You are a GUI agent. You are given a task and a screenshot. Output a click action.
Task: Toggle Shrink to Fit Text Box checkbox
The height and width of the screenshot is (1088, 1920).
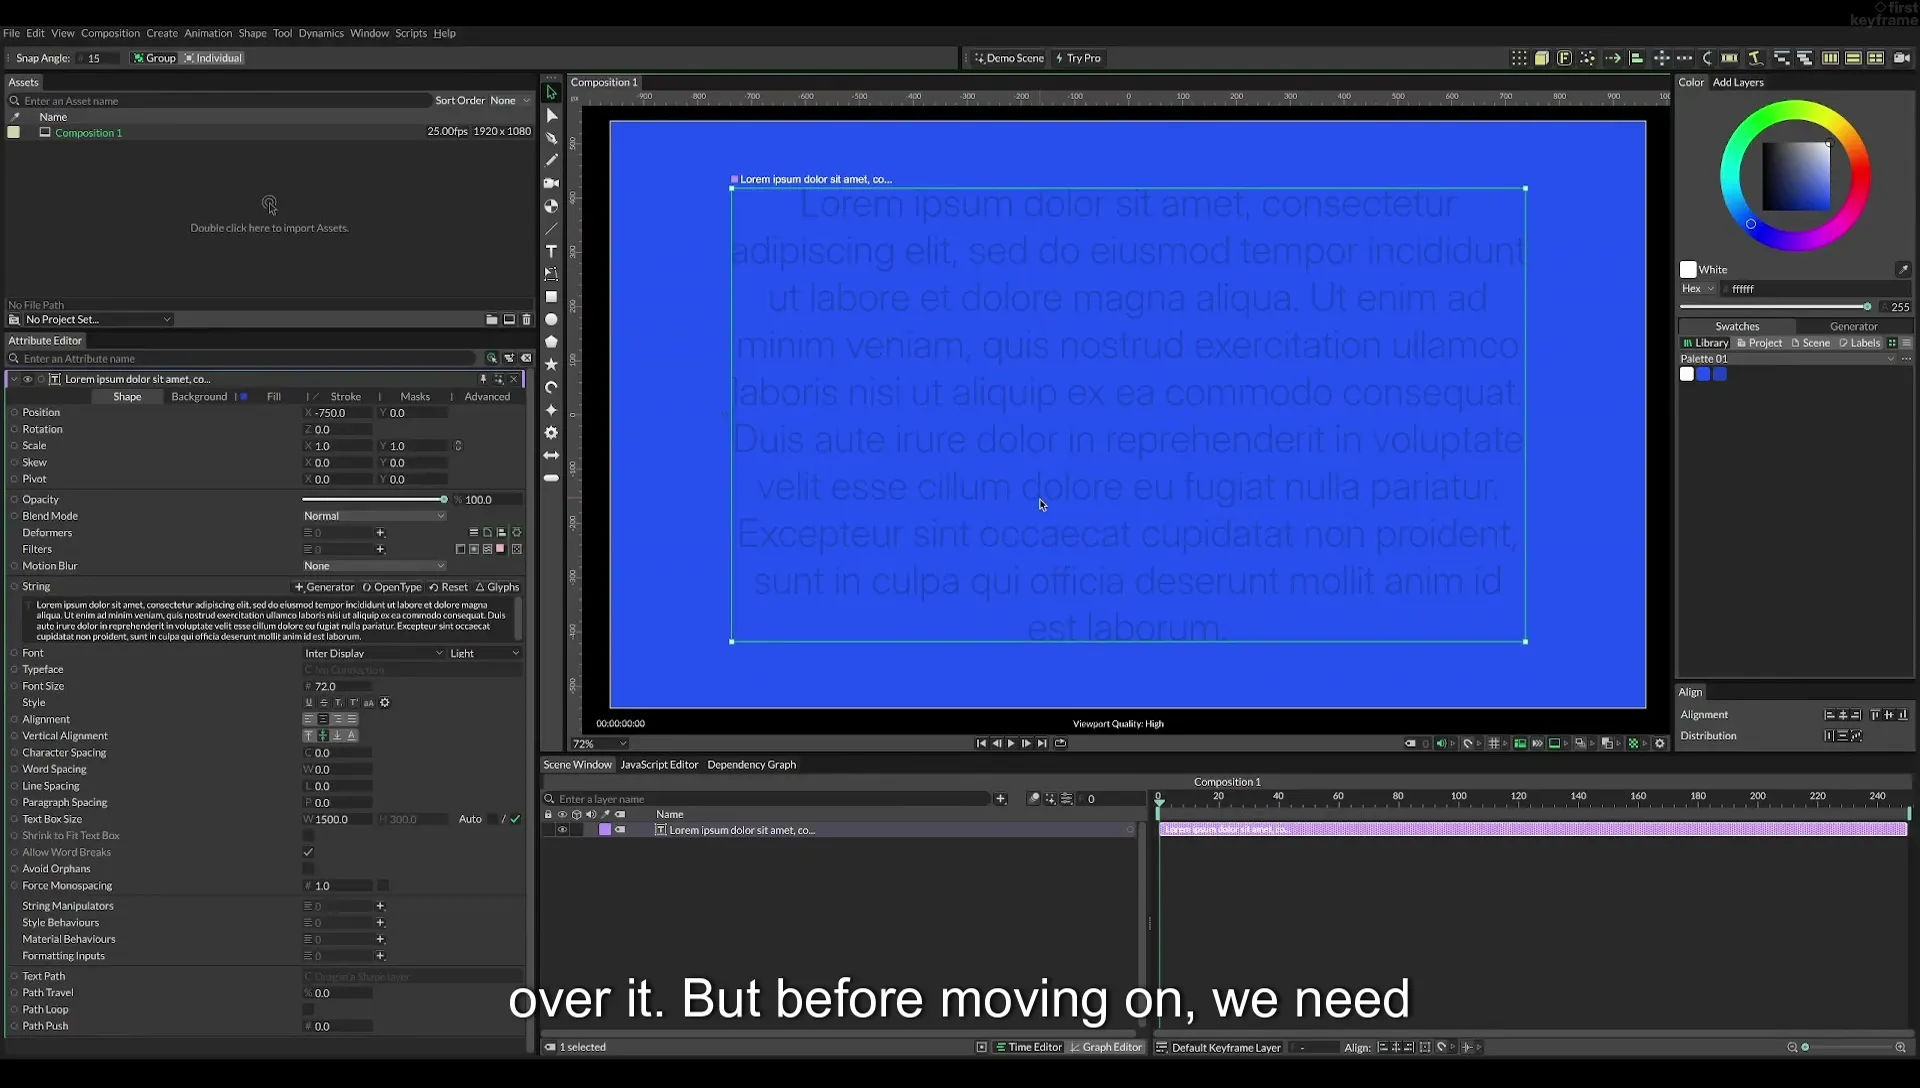click(308, 836)
